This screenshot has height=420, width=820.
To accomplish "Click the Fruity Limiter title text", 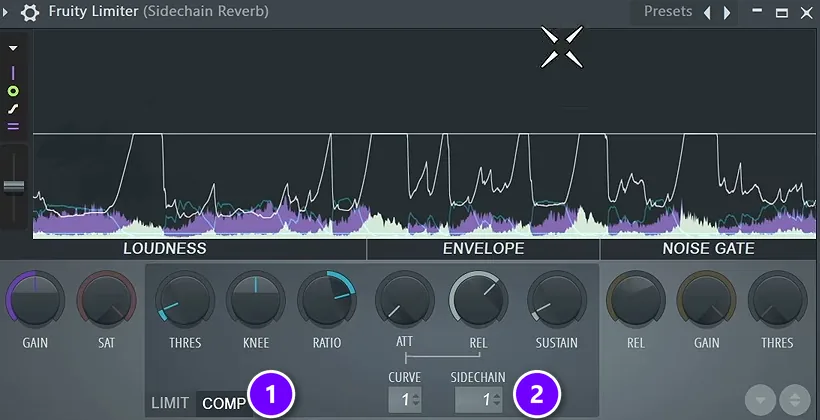I will (x=94, y=12).
